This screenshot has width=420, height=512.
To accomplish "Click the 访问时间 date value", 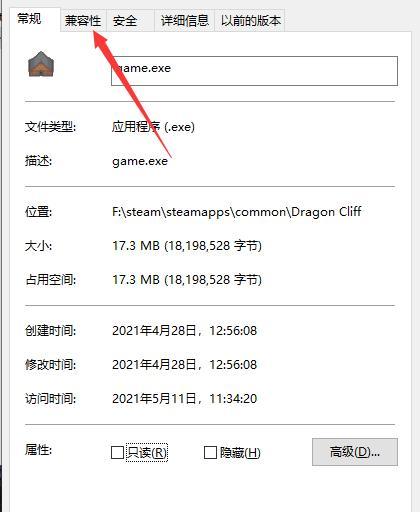I will click(x=184, y=399).
